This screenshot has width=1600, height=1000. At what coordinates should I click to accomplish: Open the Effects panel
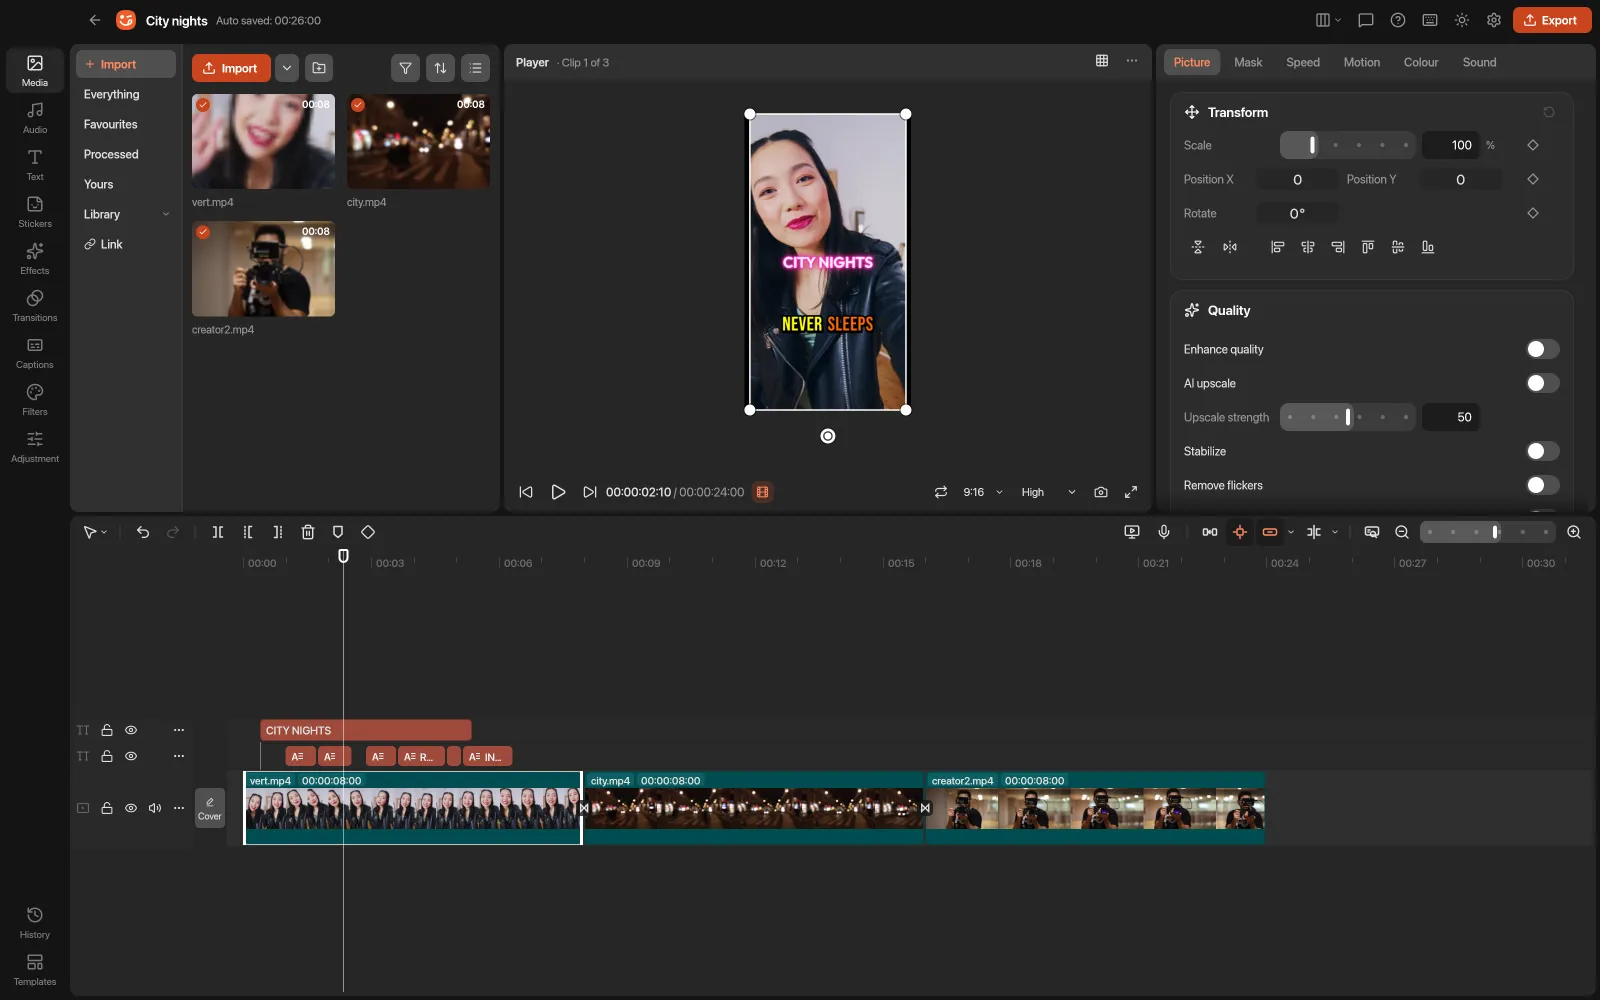(35, 259)
